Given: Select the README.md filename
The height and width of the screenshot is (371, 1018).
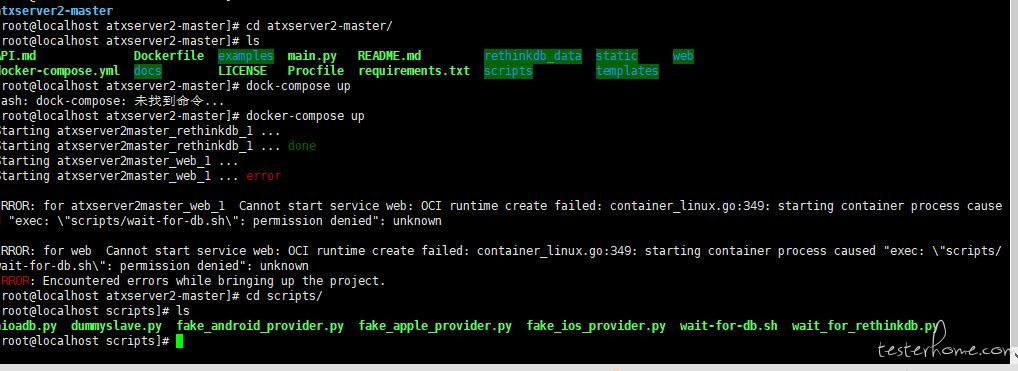Looking at the screenshot, I should point(389,56).
